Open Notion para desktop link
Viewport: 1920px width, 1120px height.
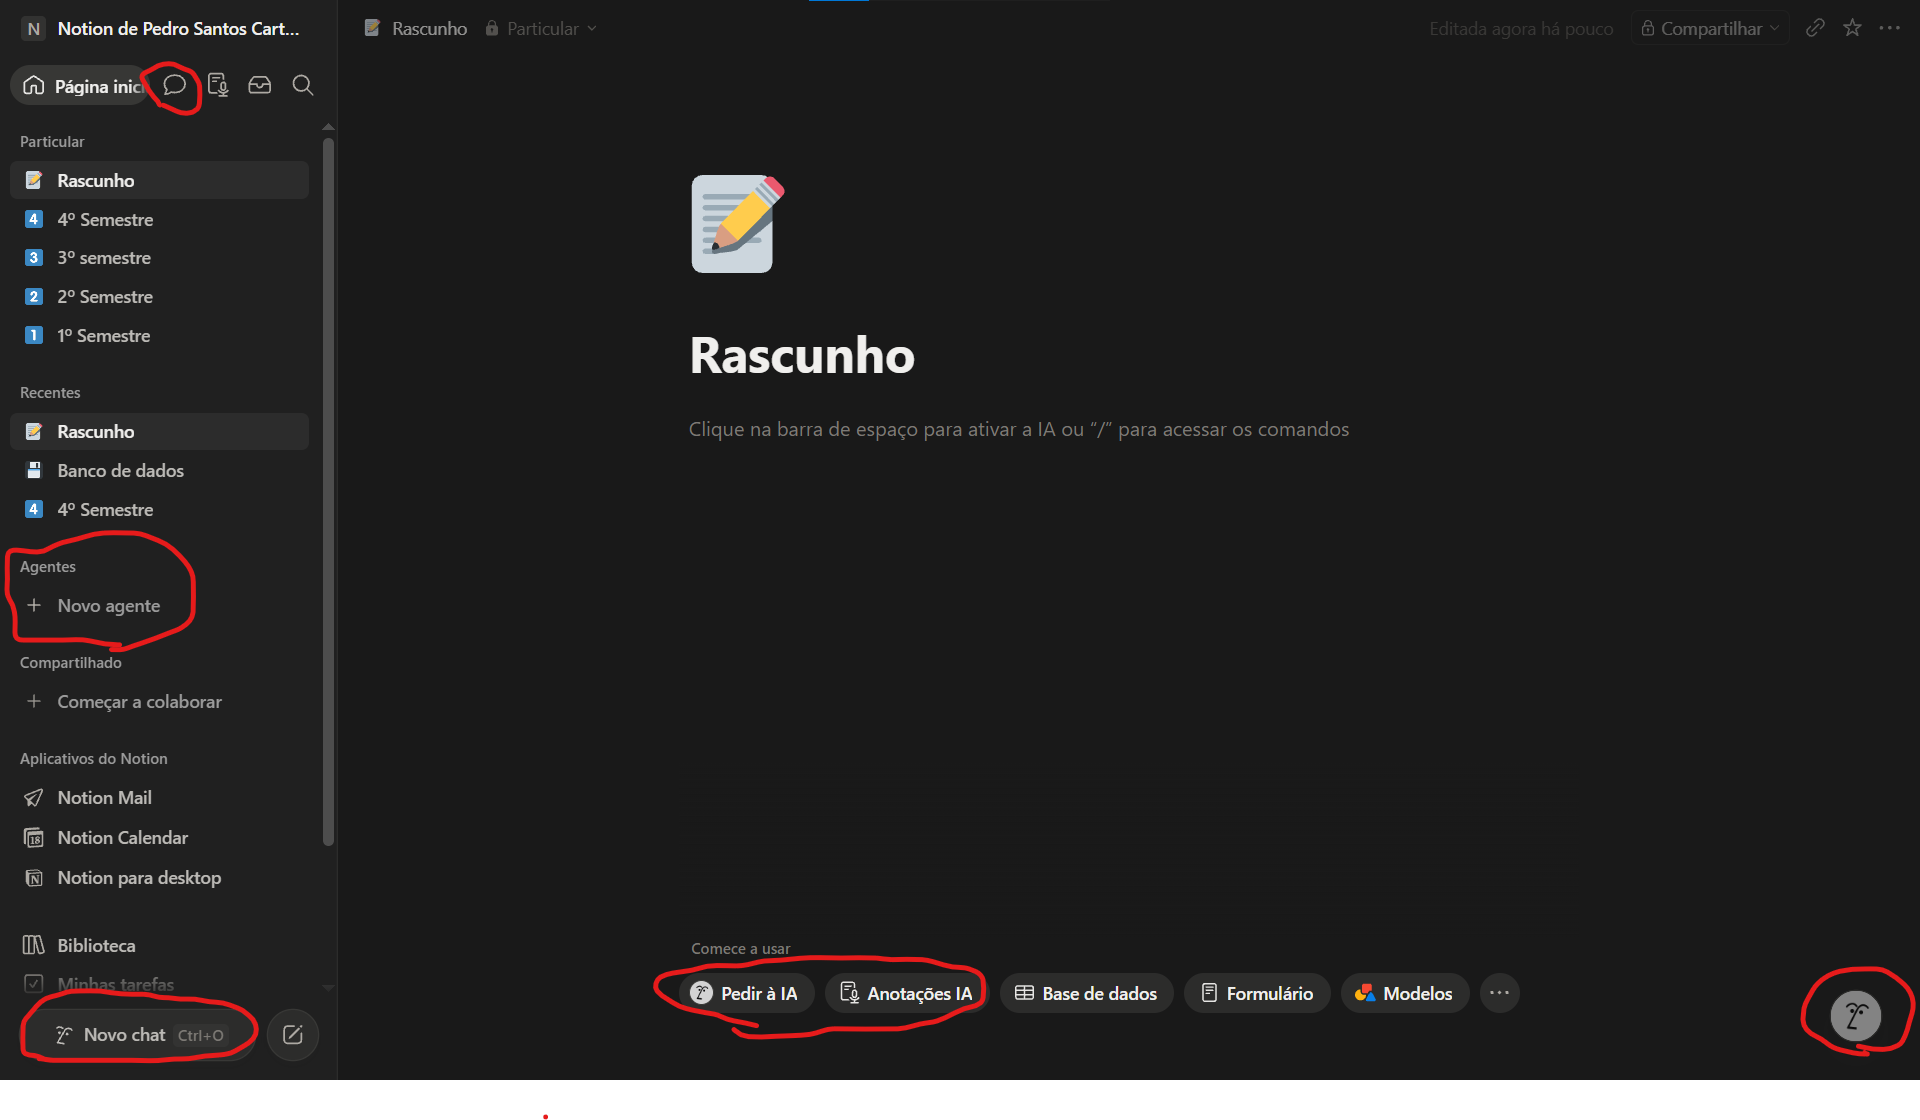pos(160,877)
